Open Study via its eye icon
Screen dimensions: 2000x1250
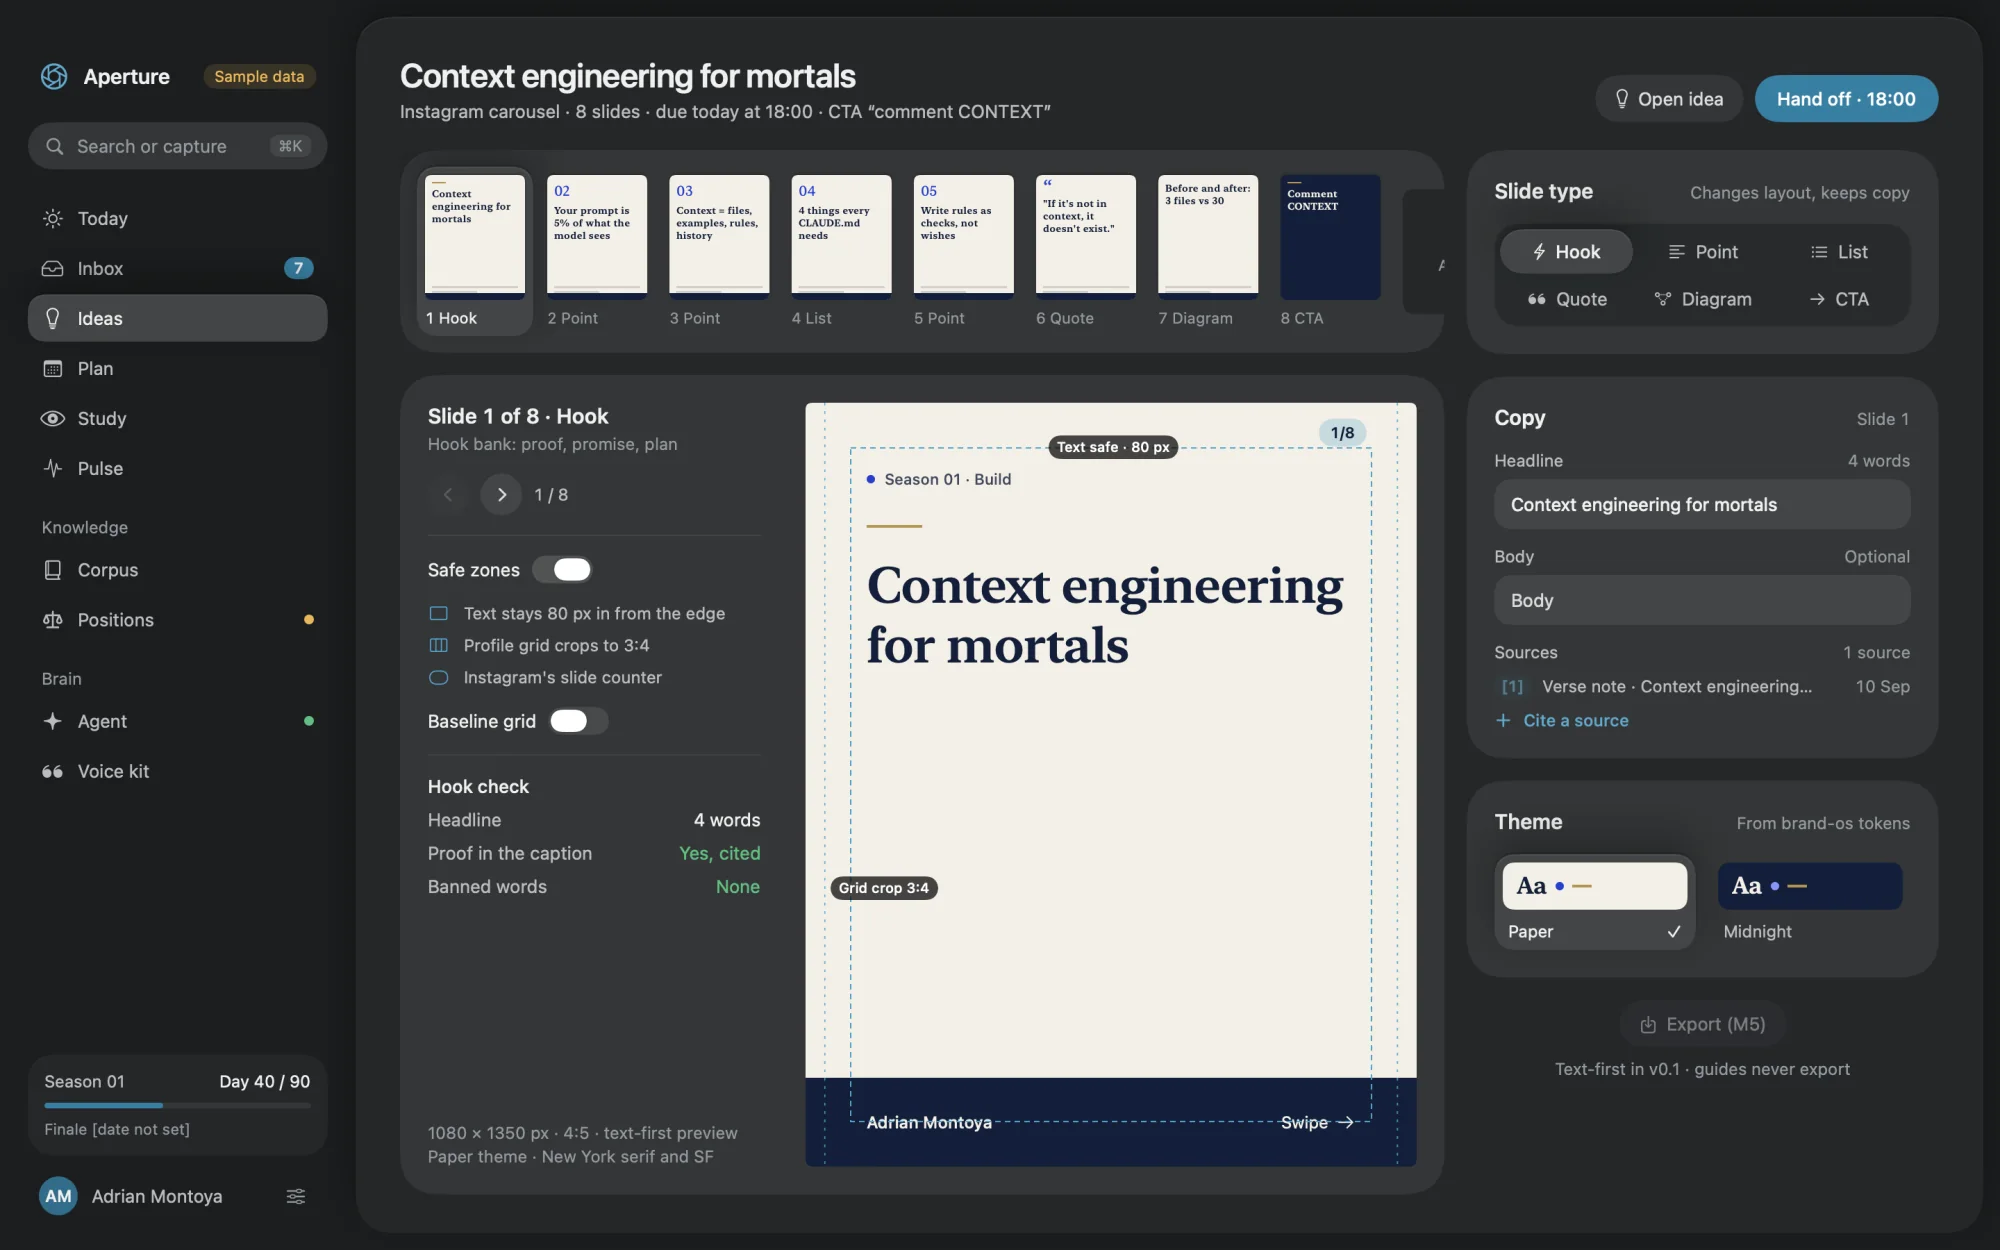pos(53,418)
